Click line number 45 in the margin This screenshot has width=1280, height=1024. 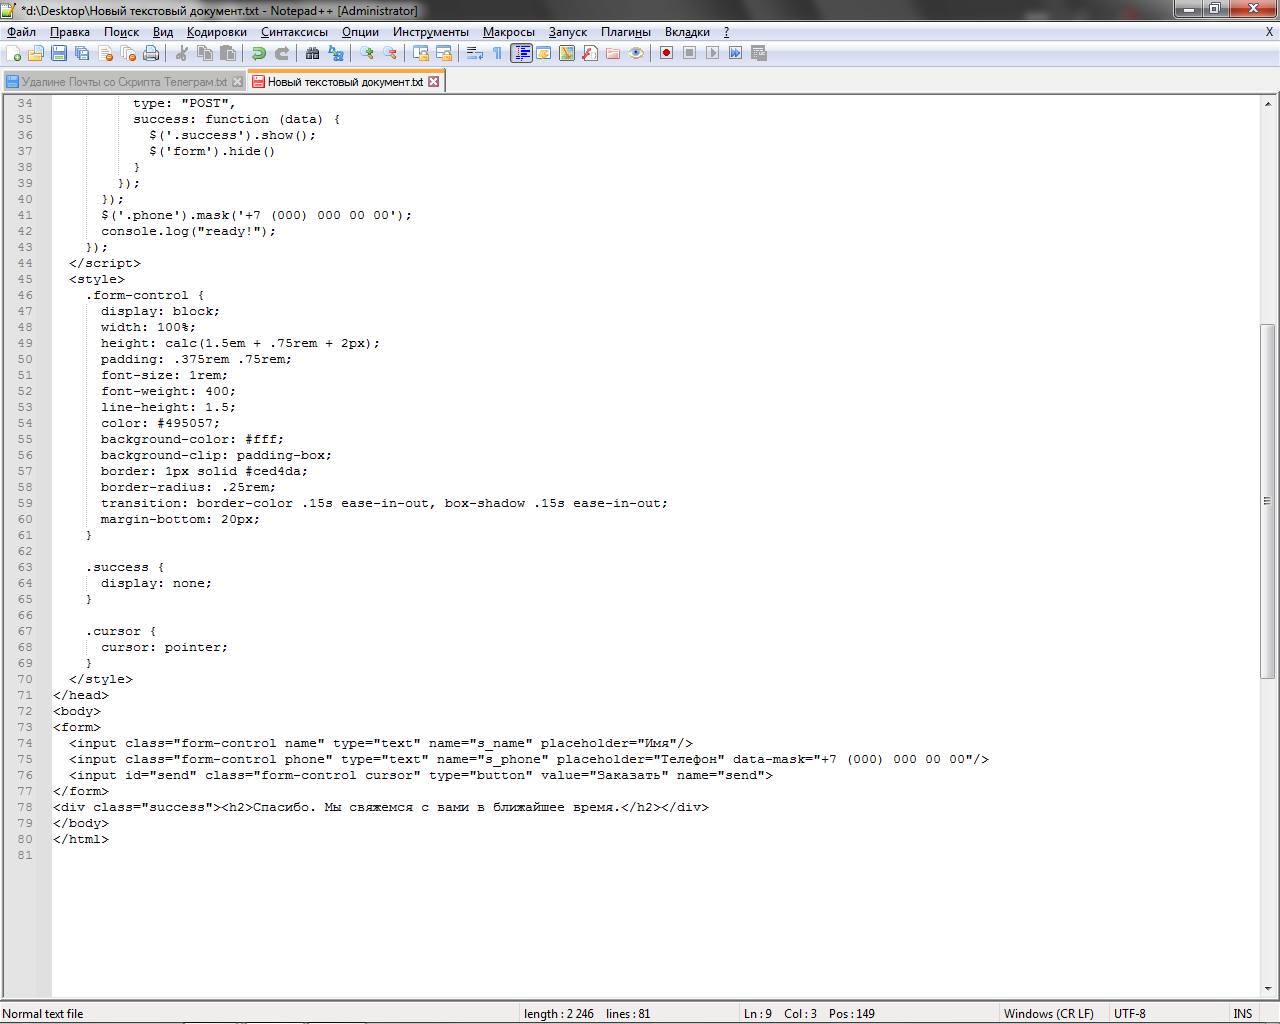pyautogui.click(x=25, y=279)
